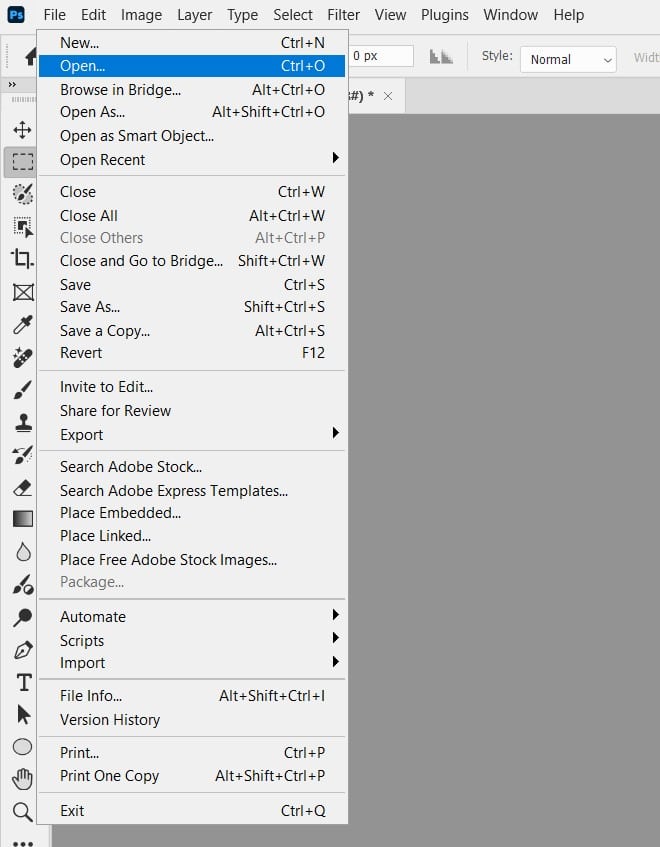Select the Object Selection tool
This screenshot has height=847, width=660.
(22, 227)
